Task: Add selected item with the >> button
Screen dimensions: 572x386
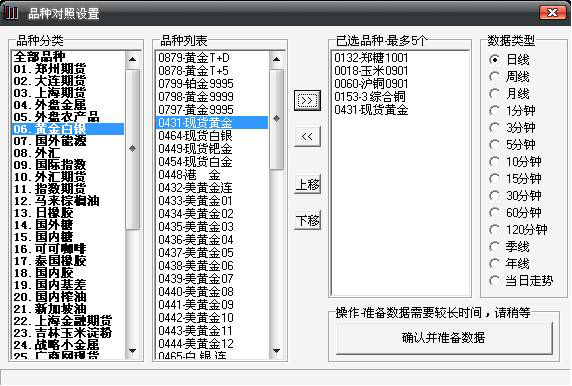Action: coord(307,100)
